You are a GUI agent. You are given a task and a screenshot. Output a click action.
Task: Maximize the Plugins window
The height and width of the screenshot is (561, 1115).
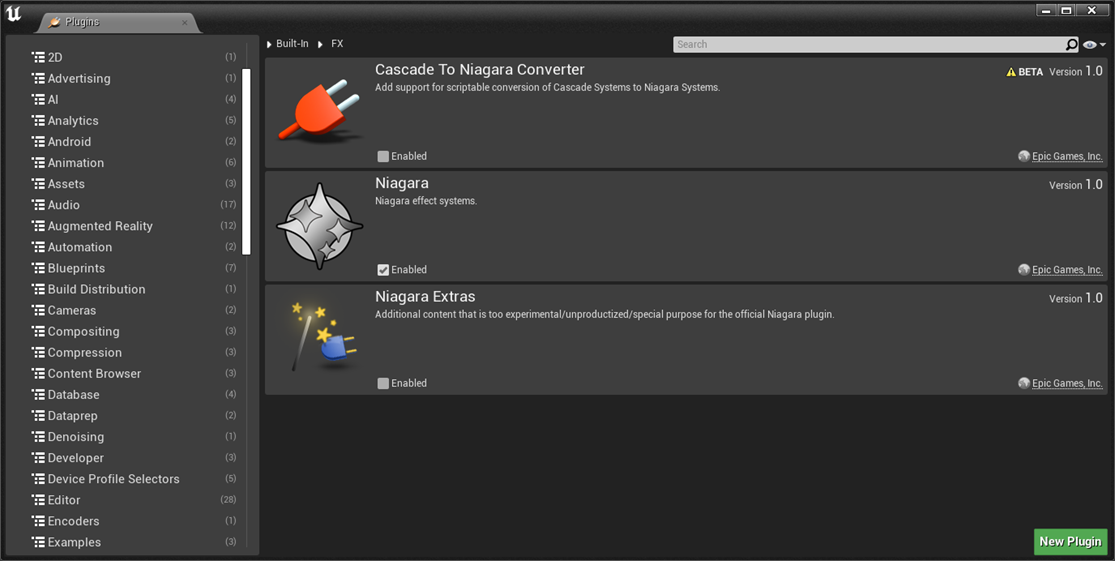[x=1066, y=10]
